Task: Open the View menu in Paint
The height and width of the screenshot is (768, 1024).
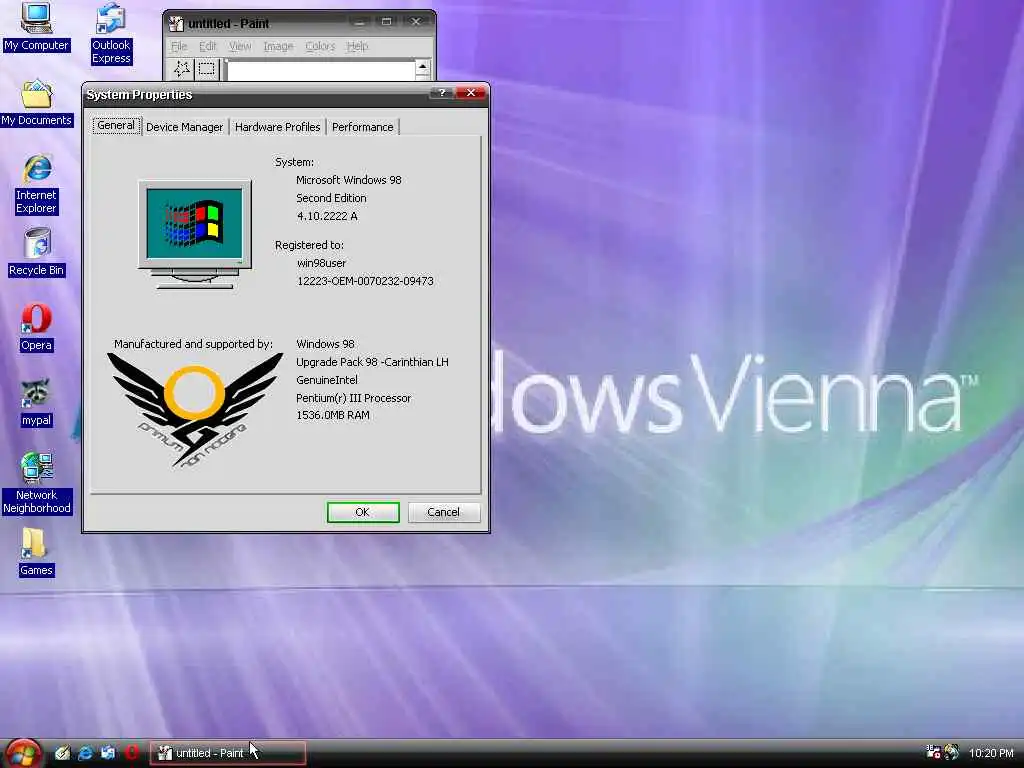Action: (240, 46)
